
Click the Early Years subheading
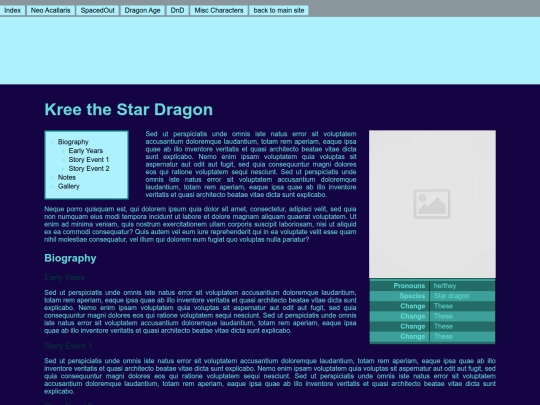pos(64,278)
